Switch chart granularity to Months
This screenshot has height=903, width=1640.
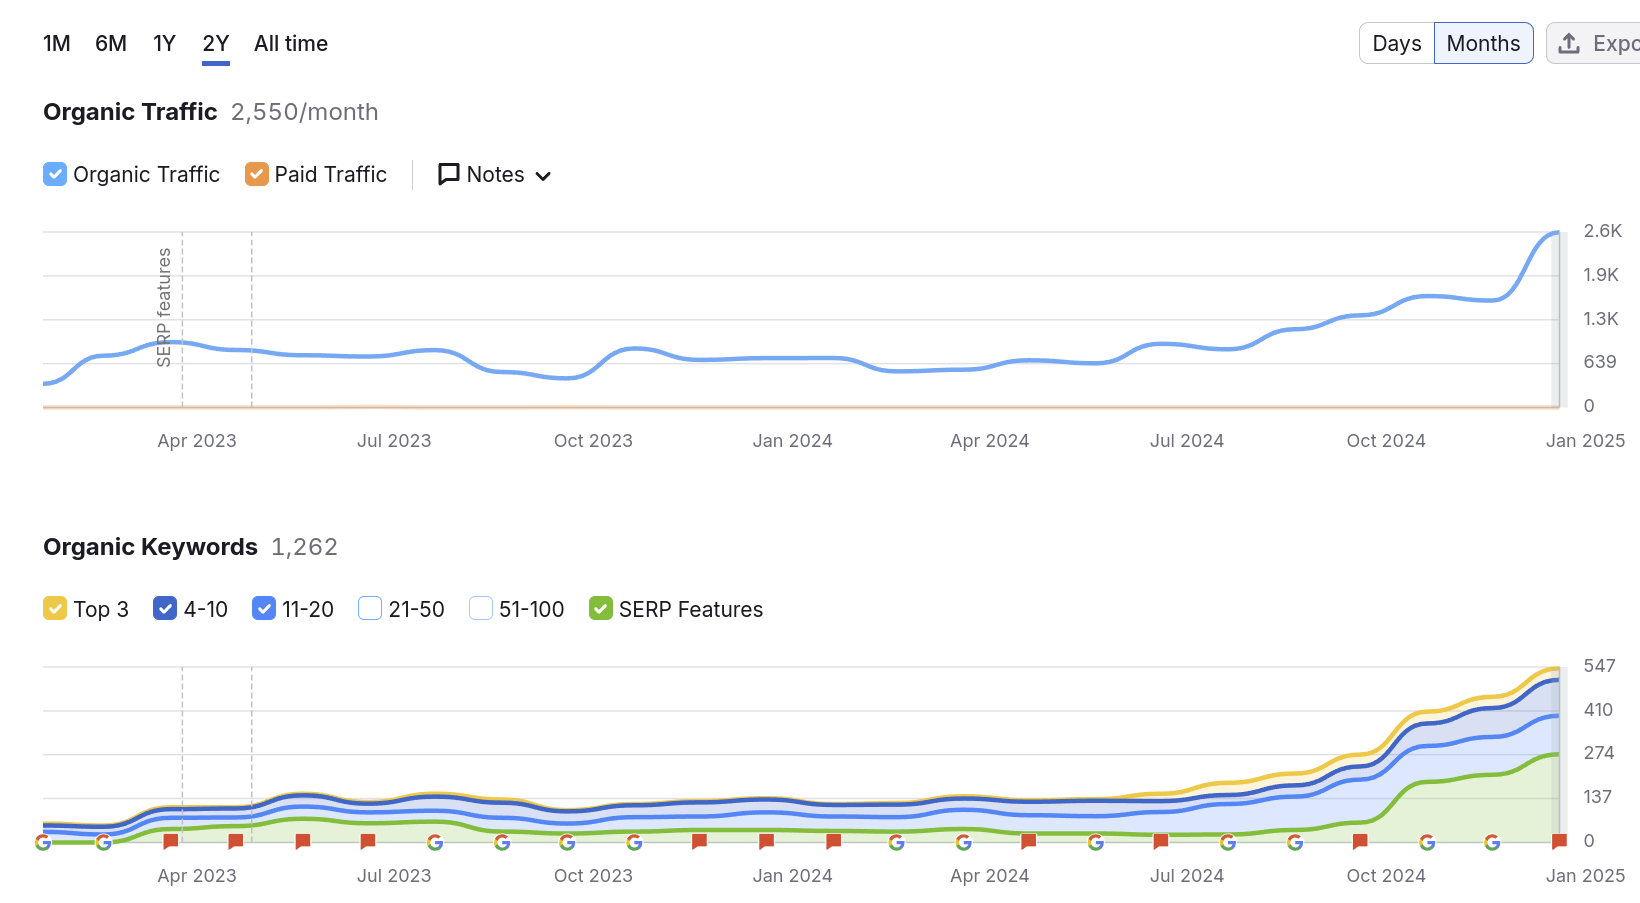coord(1484,43)
